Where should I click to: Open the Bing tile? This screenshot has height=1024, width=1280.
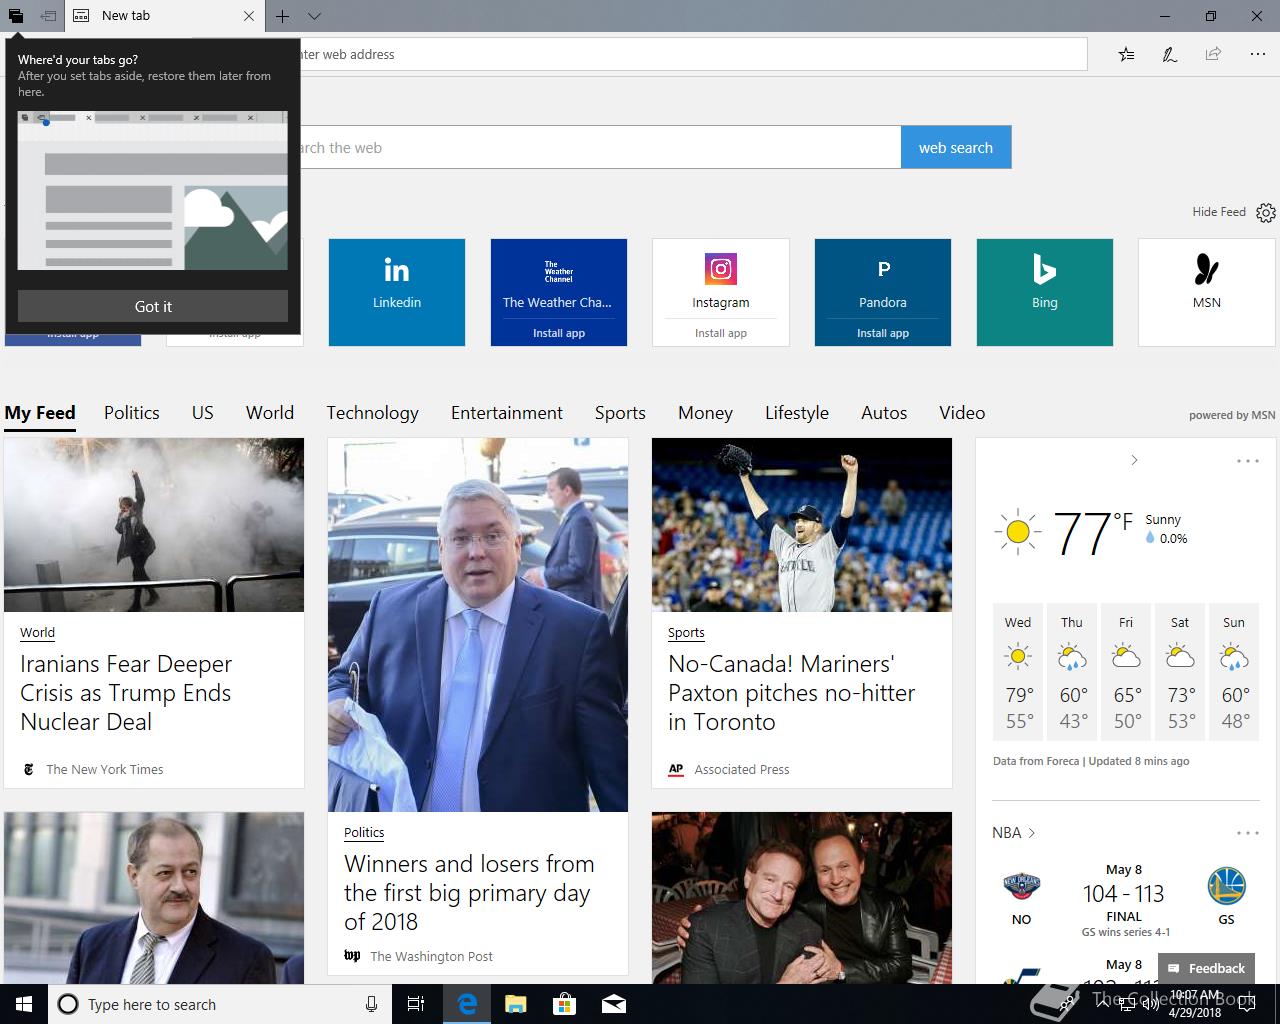[x=1045, y=292]
